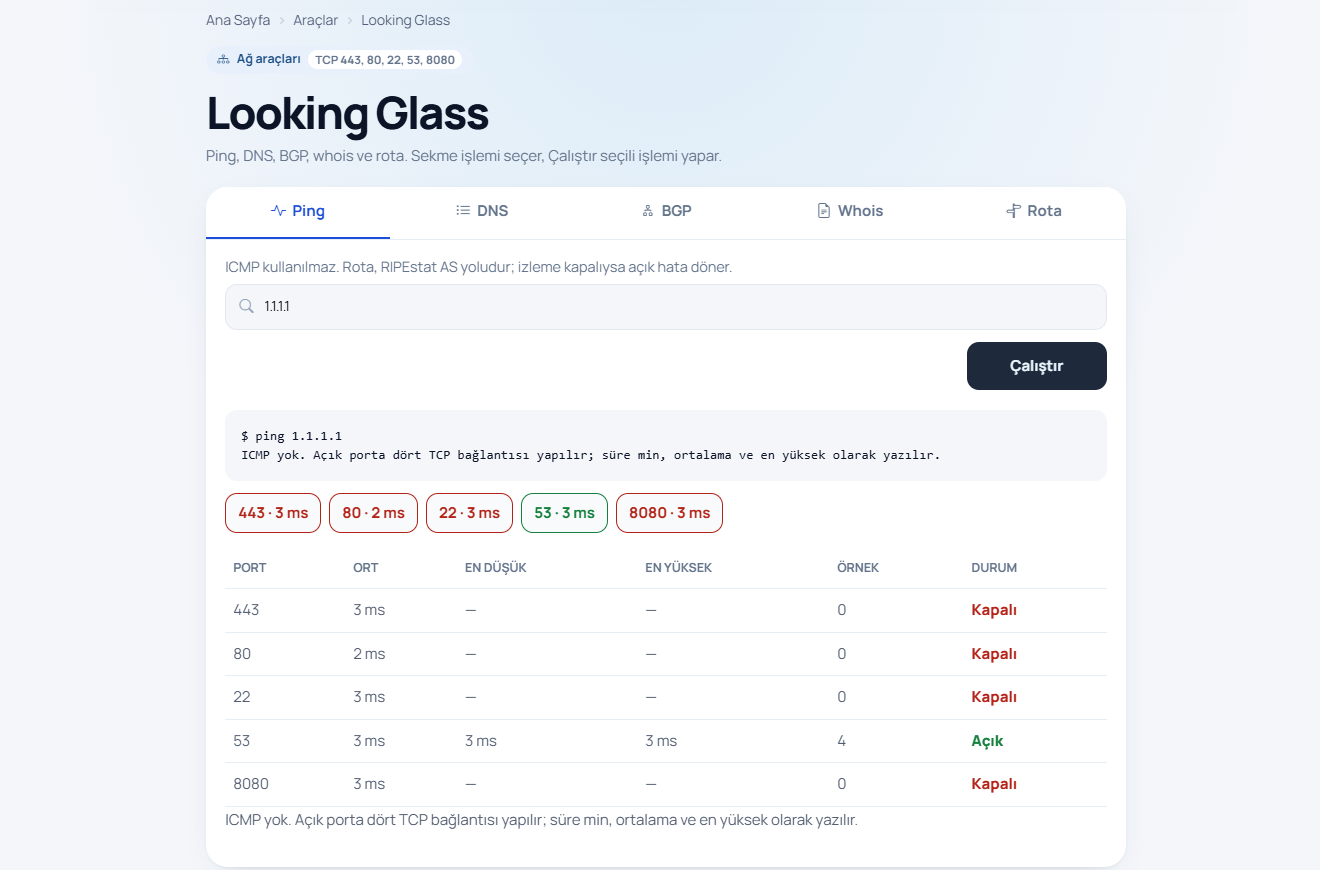Viewport: 1320px width, 870px height.
Task: Select the EN YÜKSEK column header
Action: pyautogui.click(x=679, y=568)
